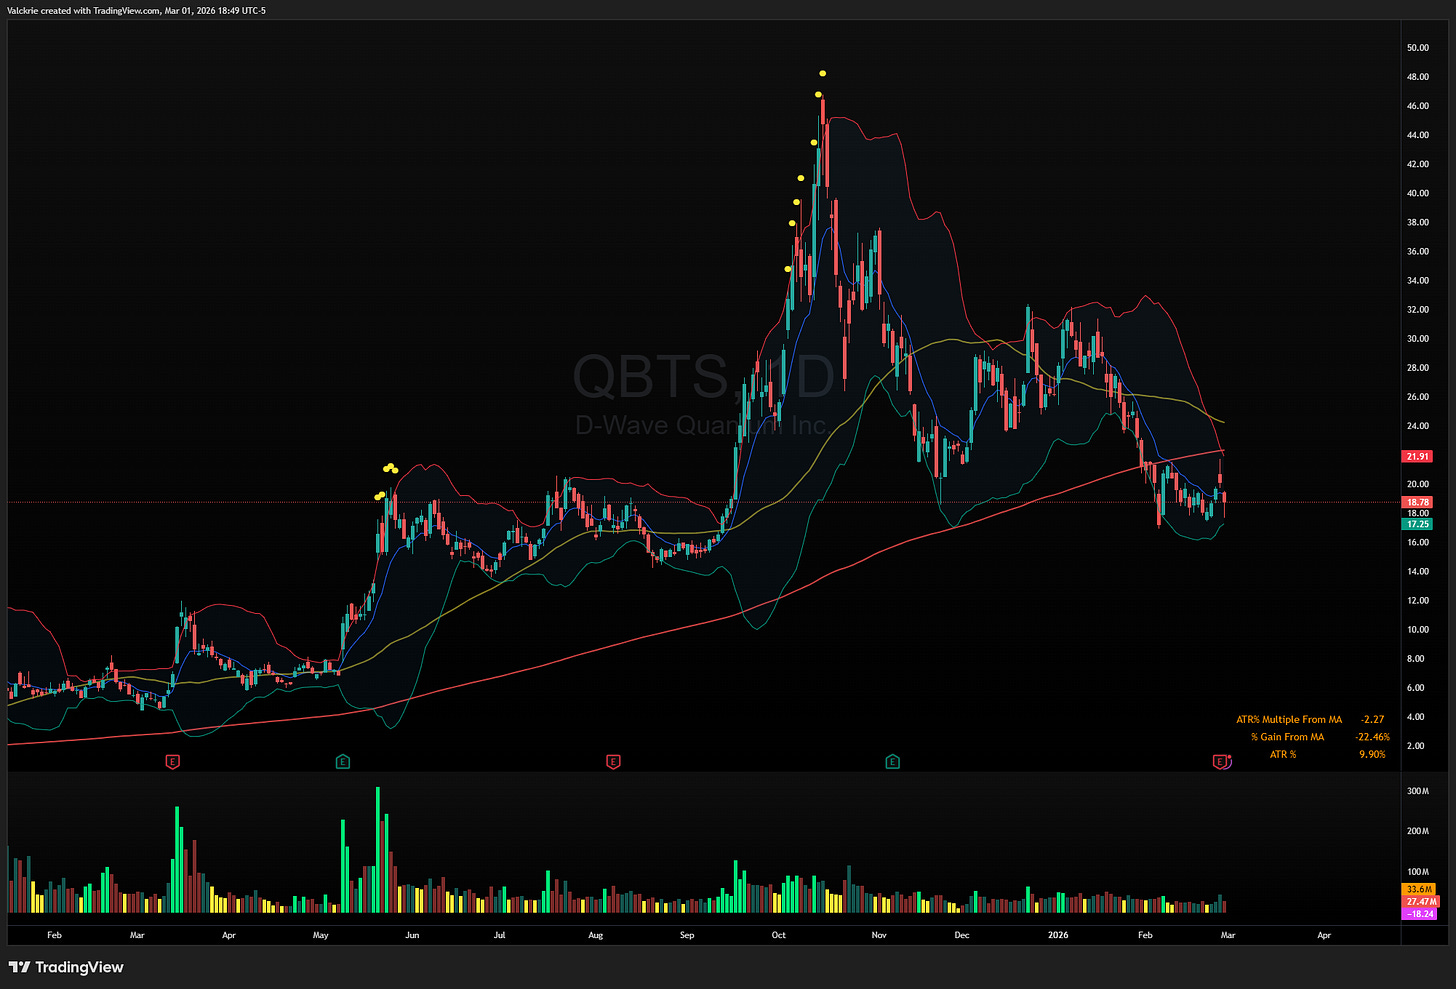Click the Dec time axis label
The height and width of the screenshot is (989, 1456).
961,935
